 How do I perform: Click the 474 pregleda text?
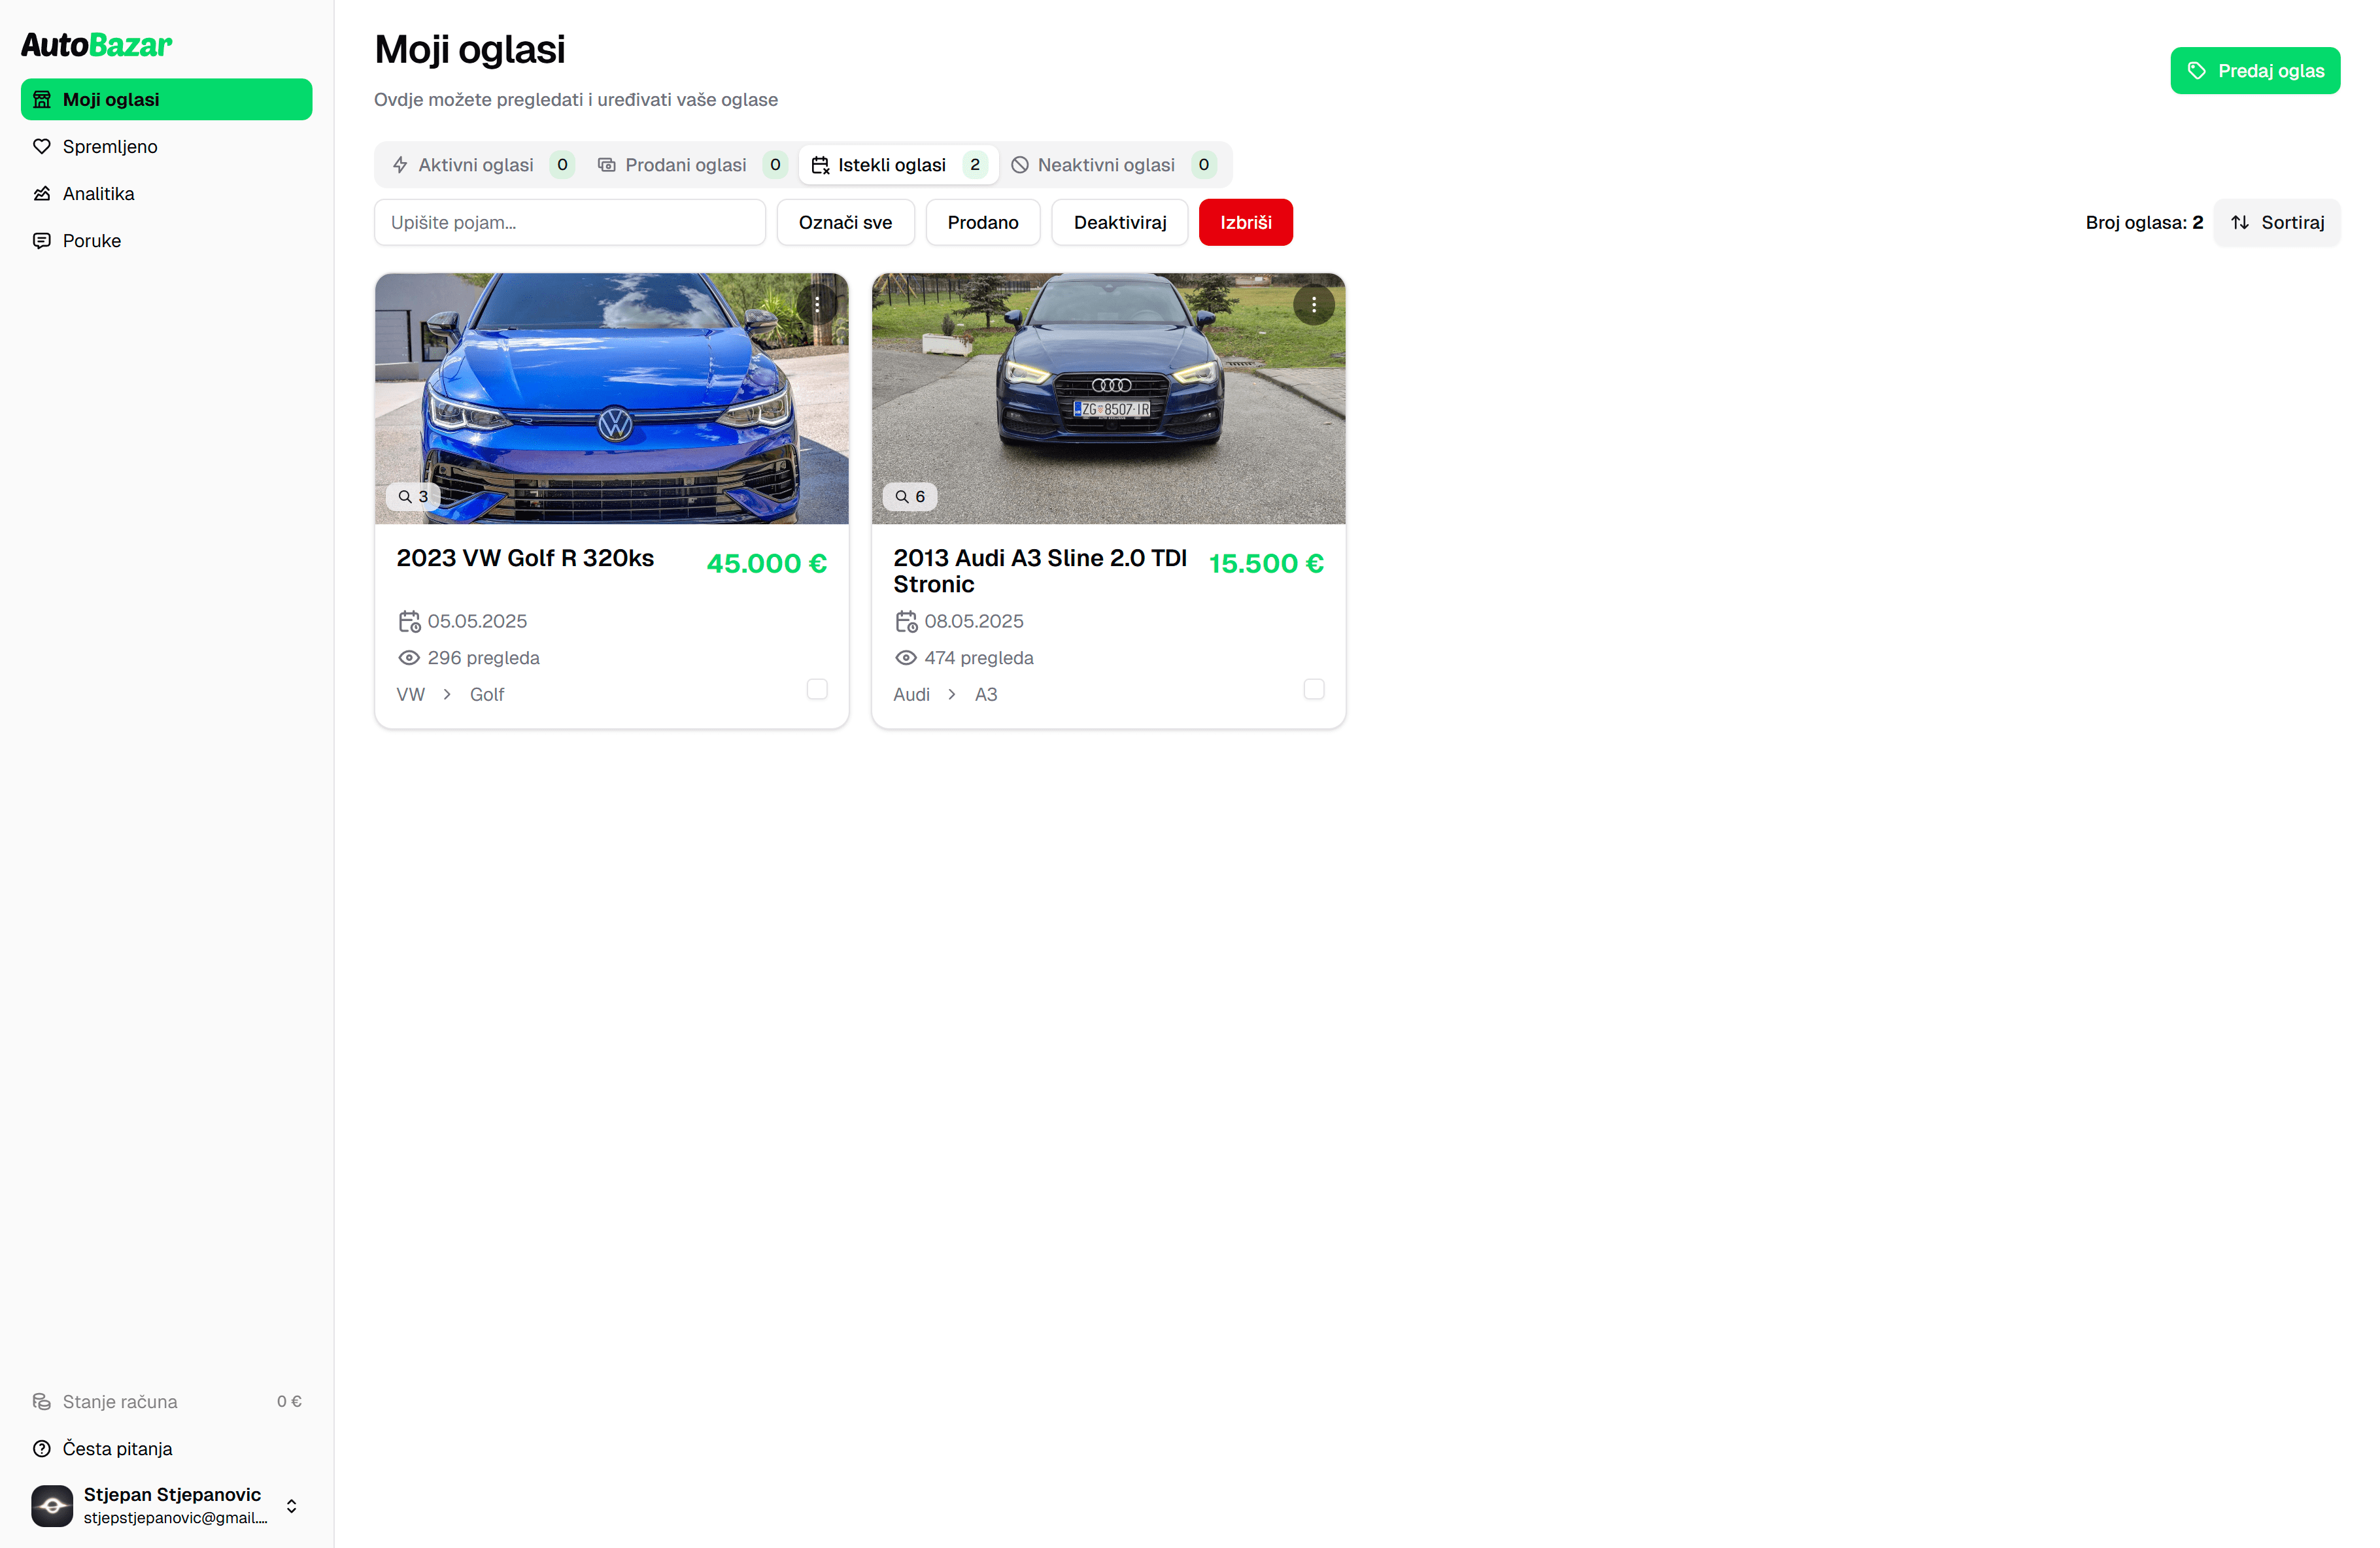pos(979,658)
